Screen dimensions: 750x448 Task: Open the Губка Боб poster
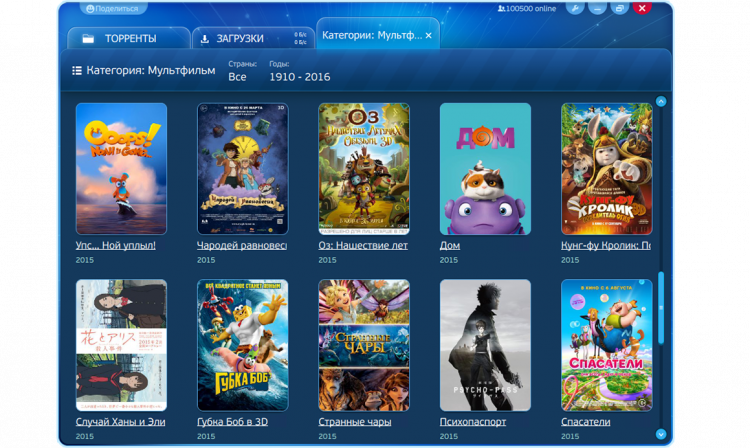(243, 345)
